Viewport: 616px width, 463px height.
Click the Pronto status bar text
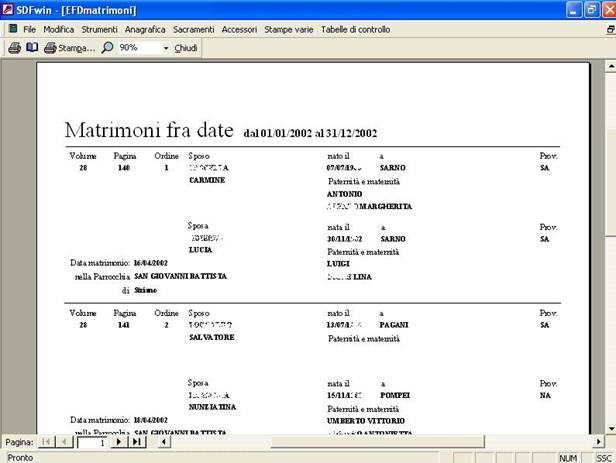point(20,458)
